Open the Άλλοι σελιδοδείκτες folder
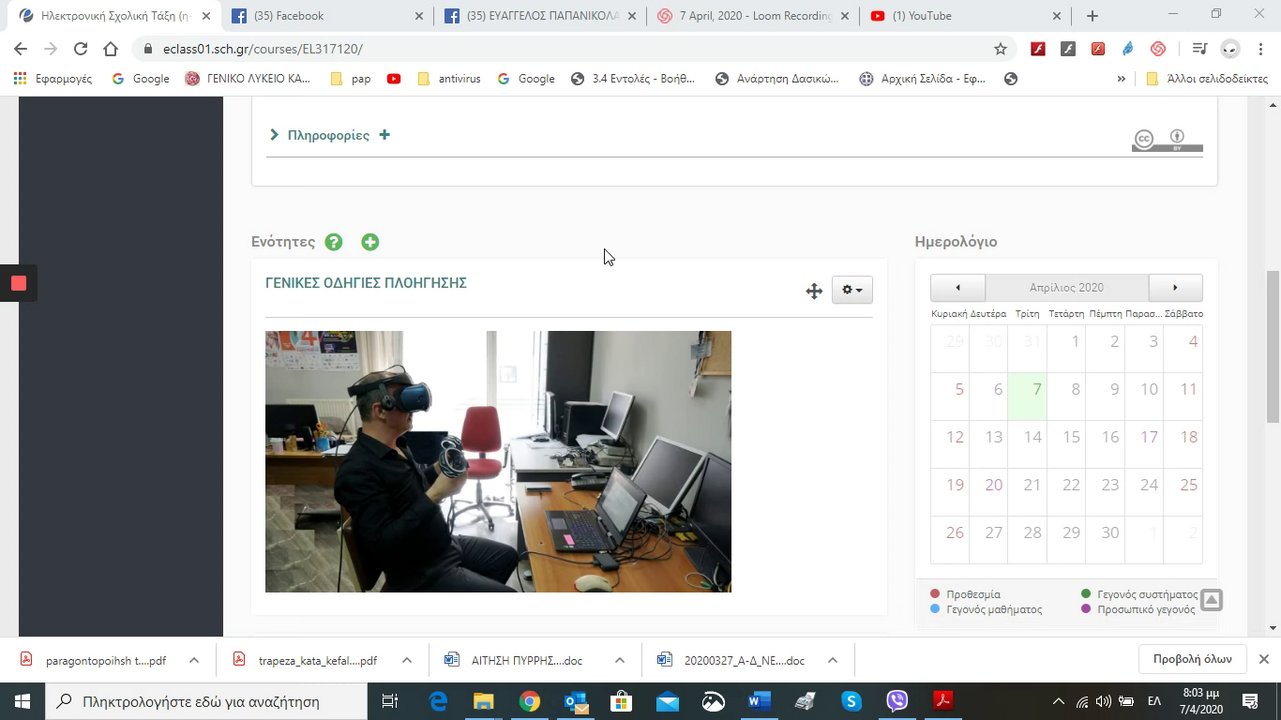The height and width of the screenshot is (720, 1281). pyautogui.click(x=1207, y=79)
